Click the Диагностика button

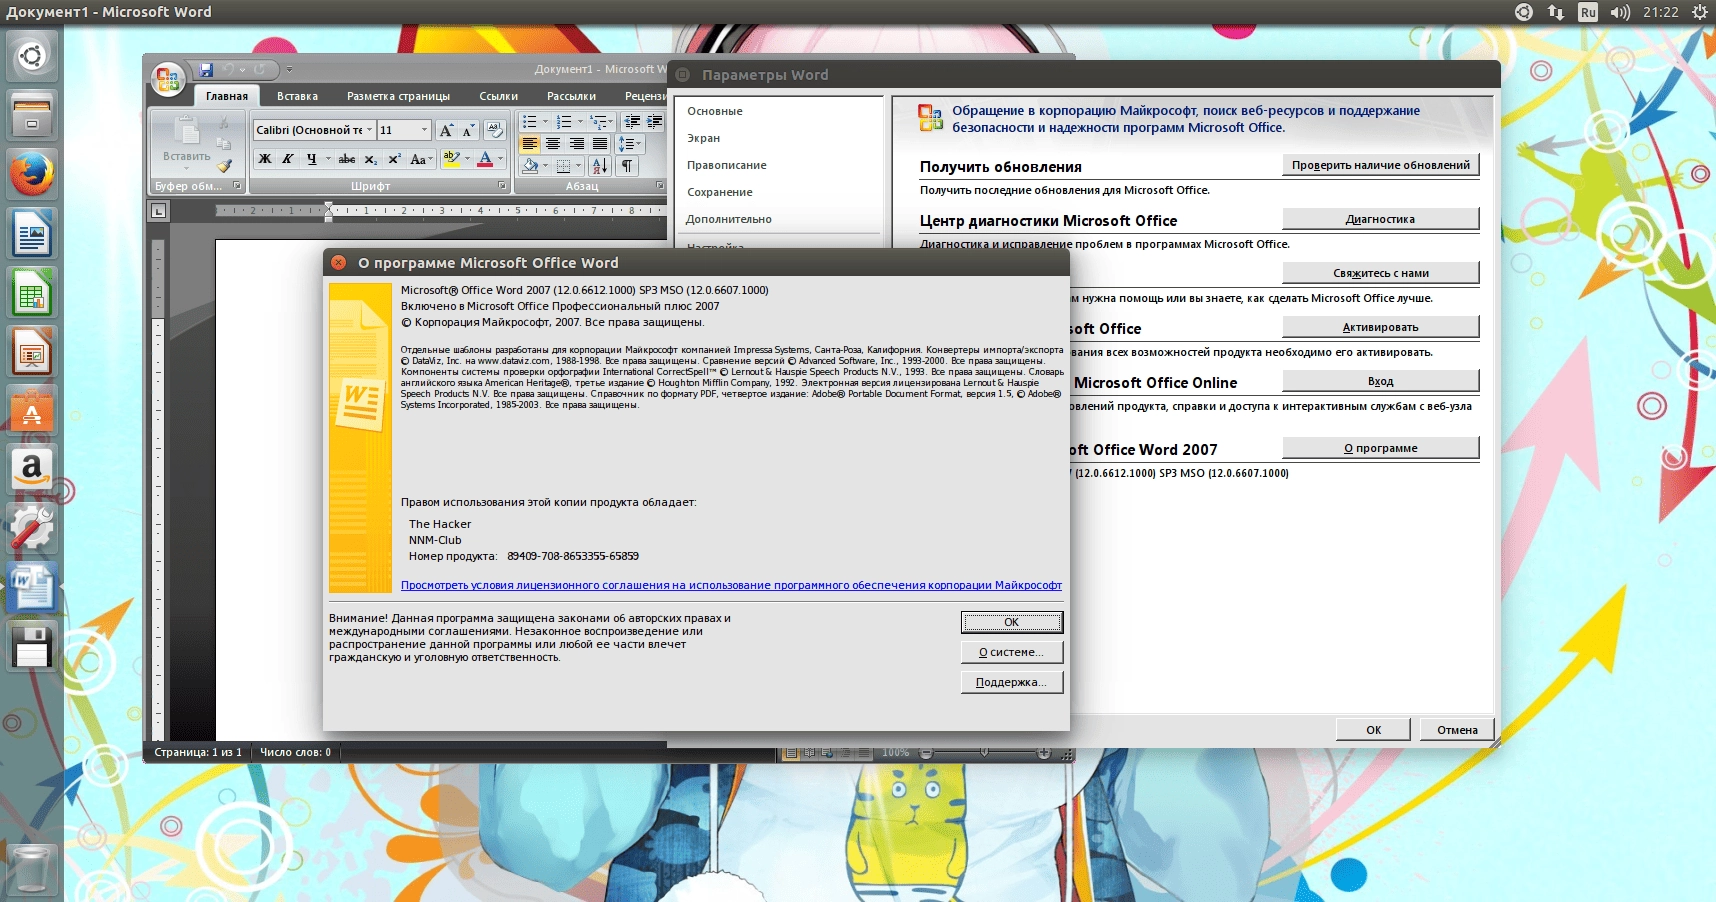pos(1380,219)
